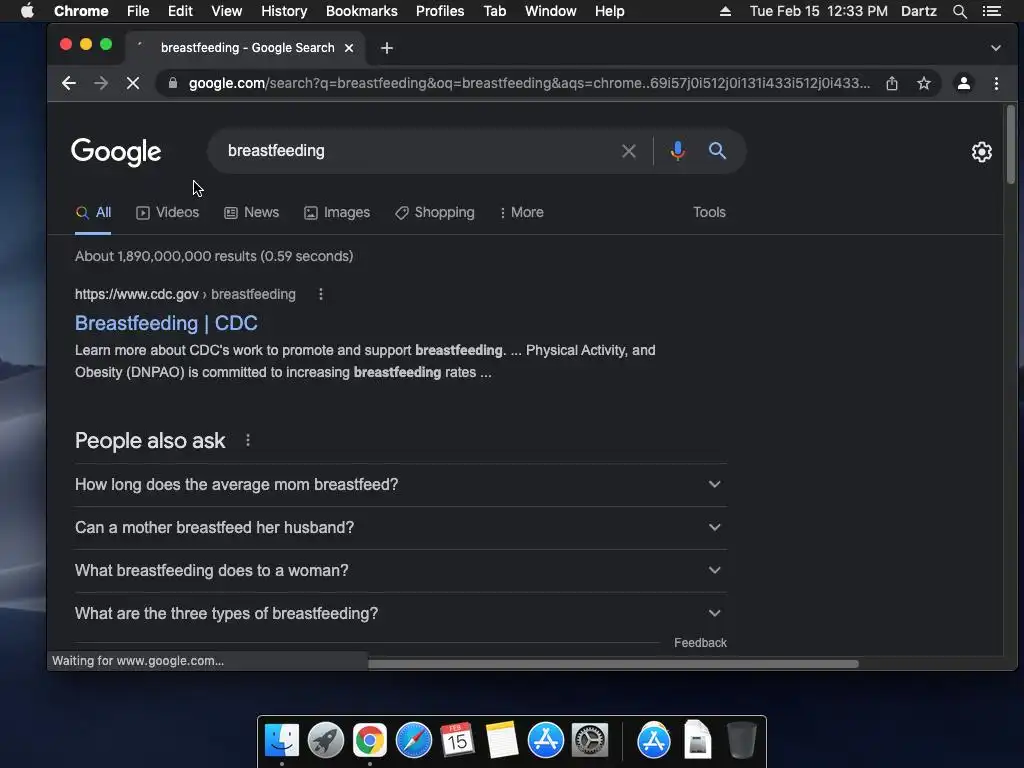Screen dimensions: 1024x768
Task: Open the Edit menu
Action: click(x=180, y=11)
